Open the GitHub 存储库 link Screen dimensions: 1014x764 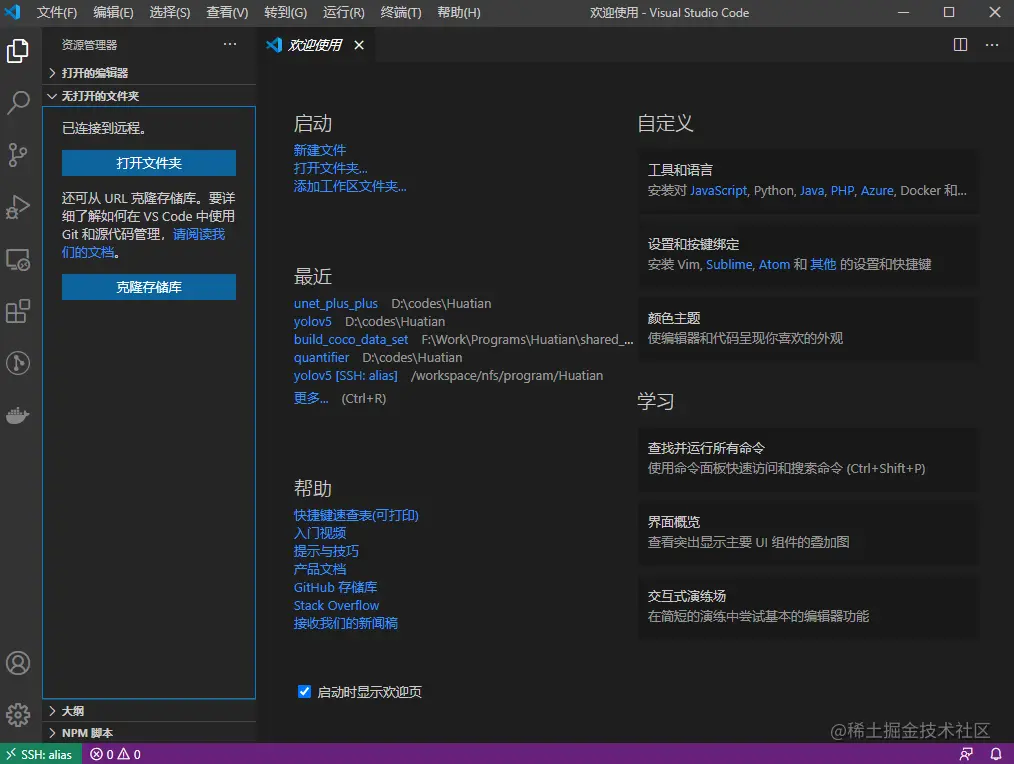[335, 587]
